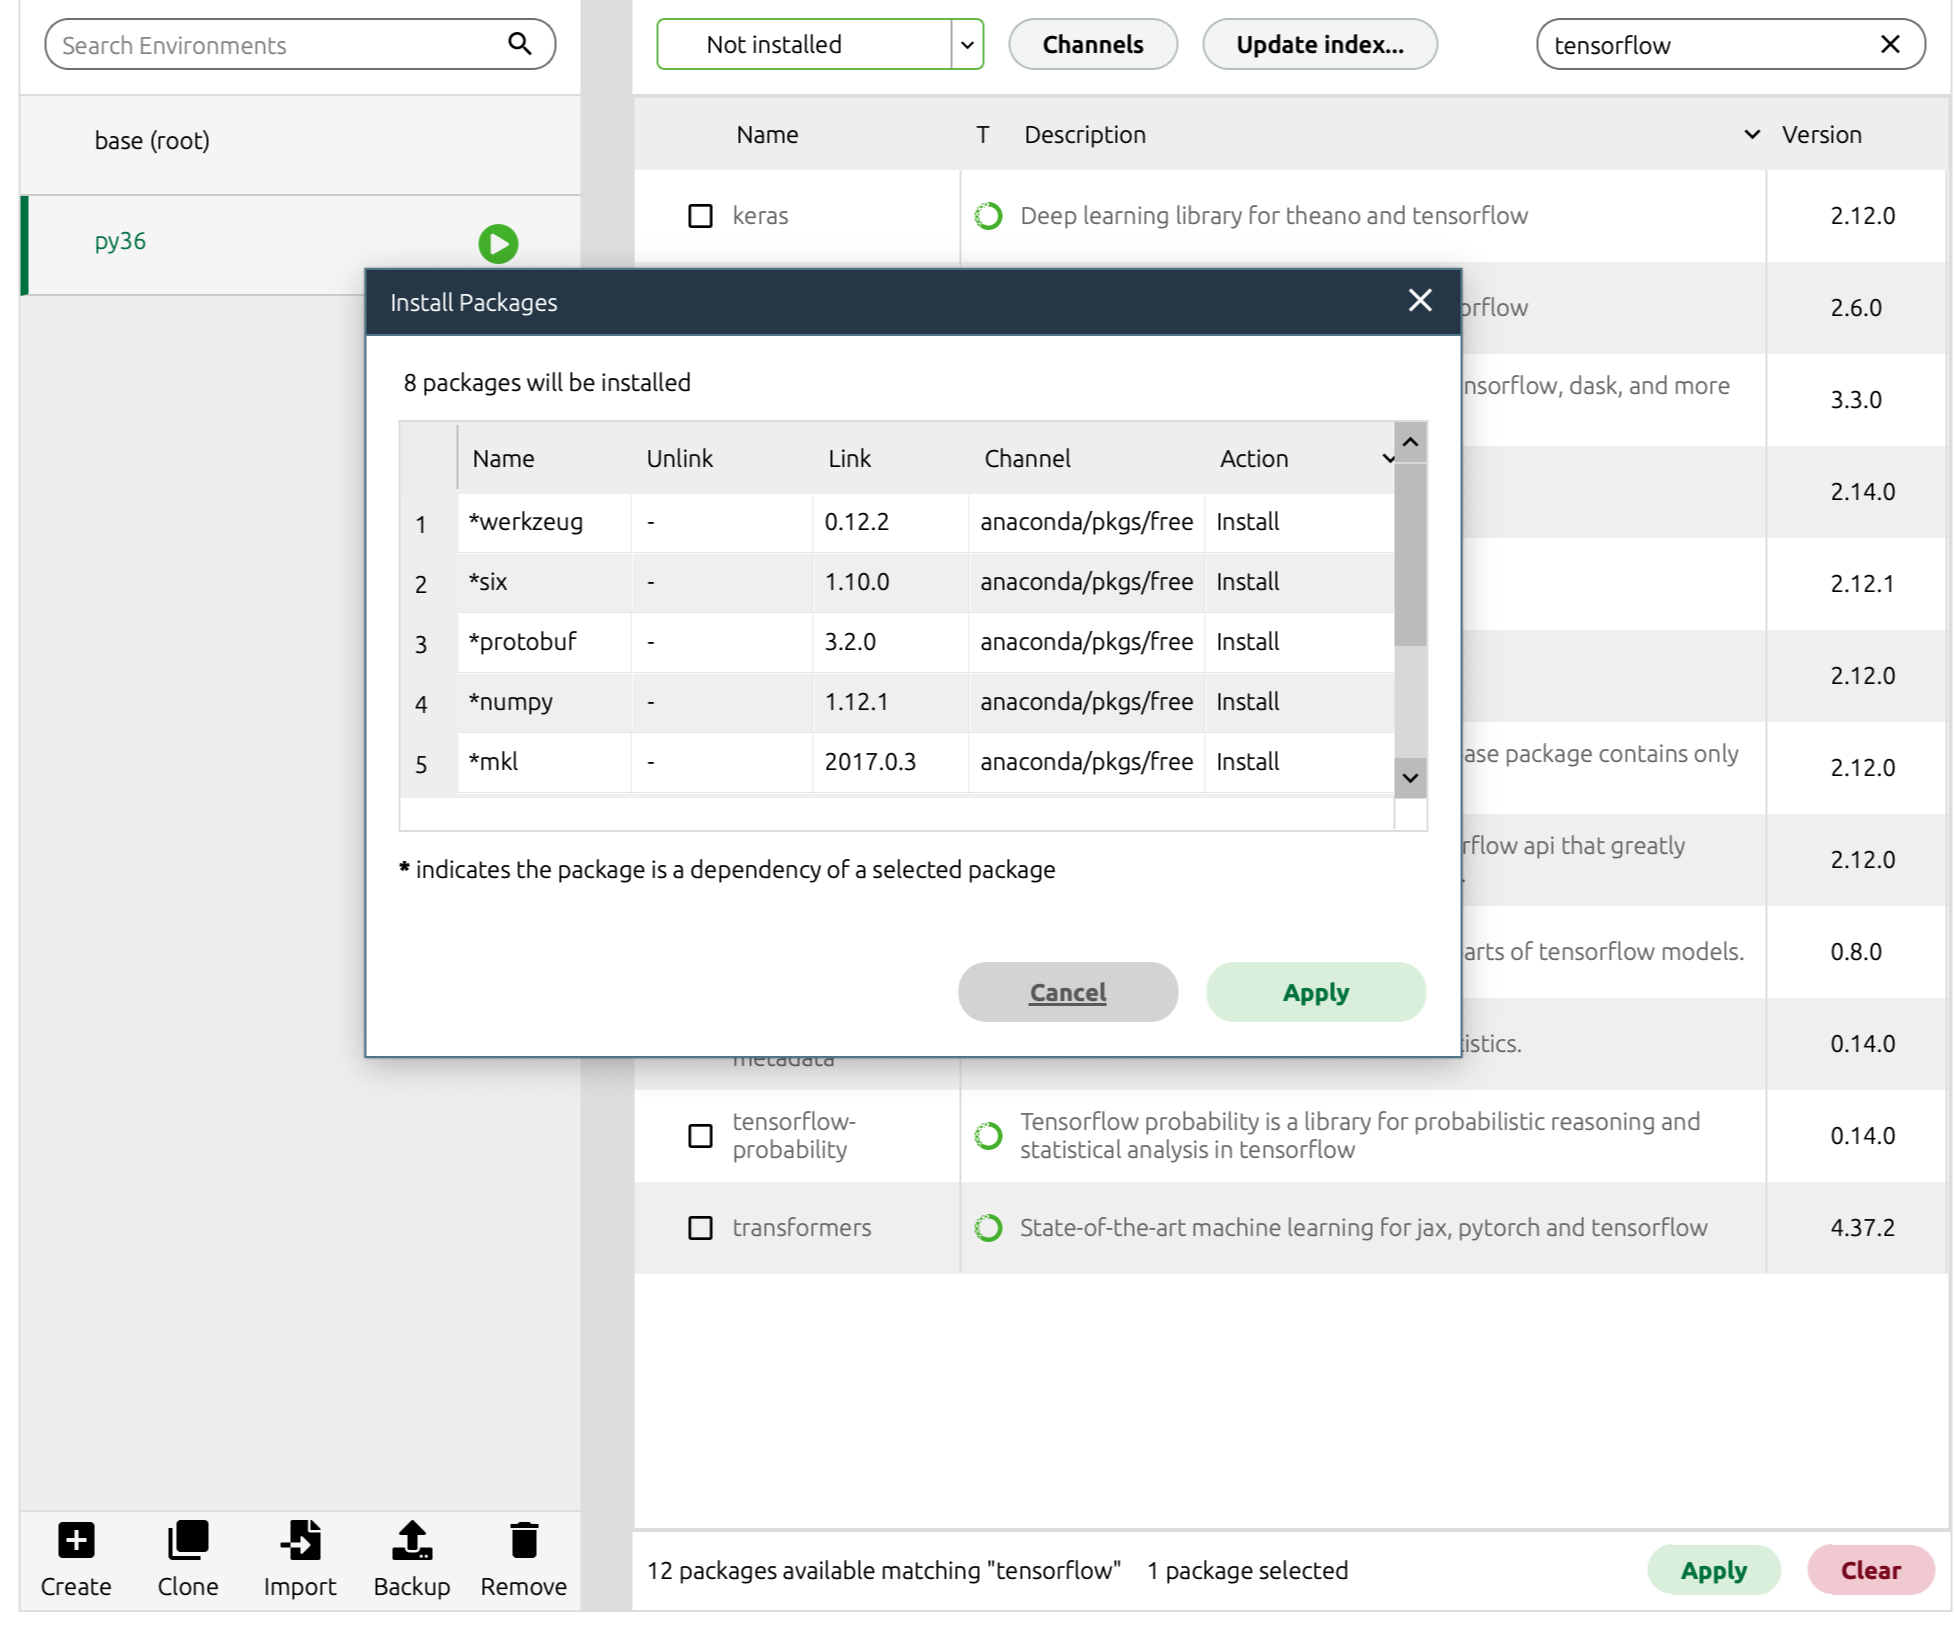Expand the Action column header chevron
The width and height of the screenshot is (1954, 1626).
1388,459
